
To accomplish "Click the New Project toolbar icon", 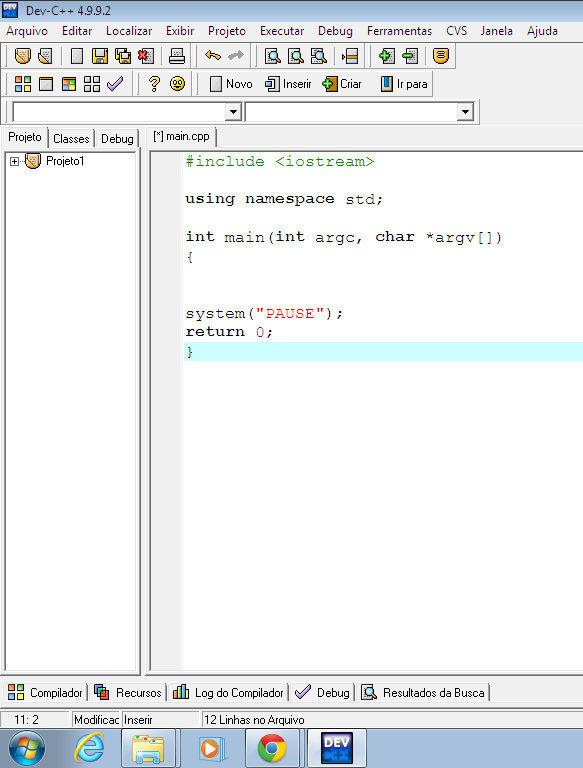I will (x=23, y=56).
